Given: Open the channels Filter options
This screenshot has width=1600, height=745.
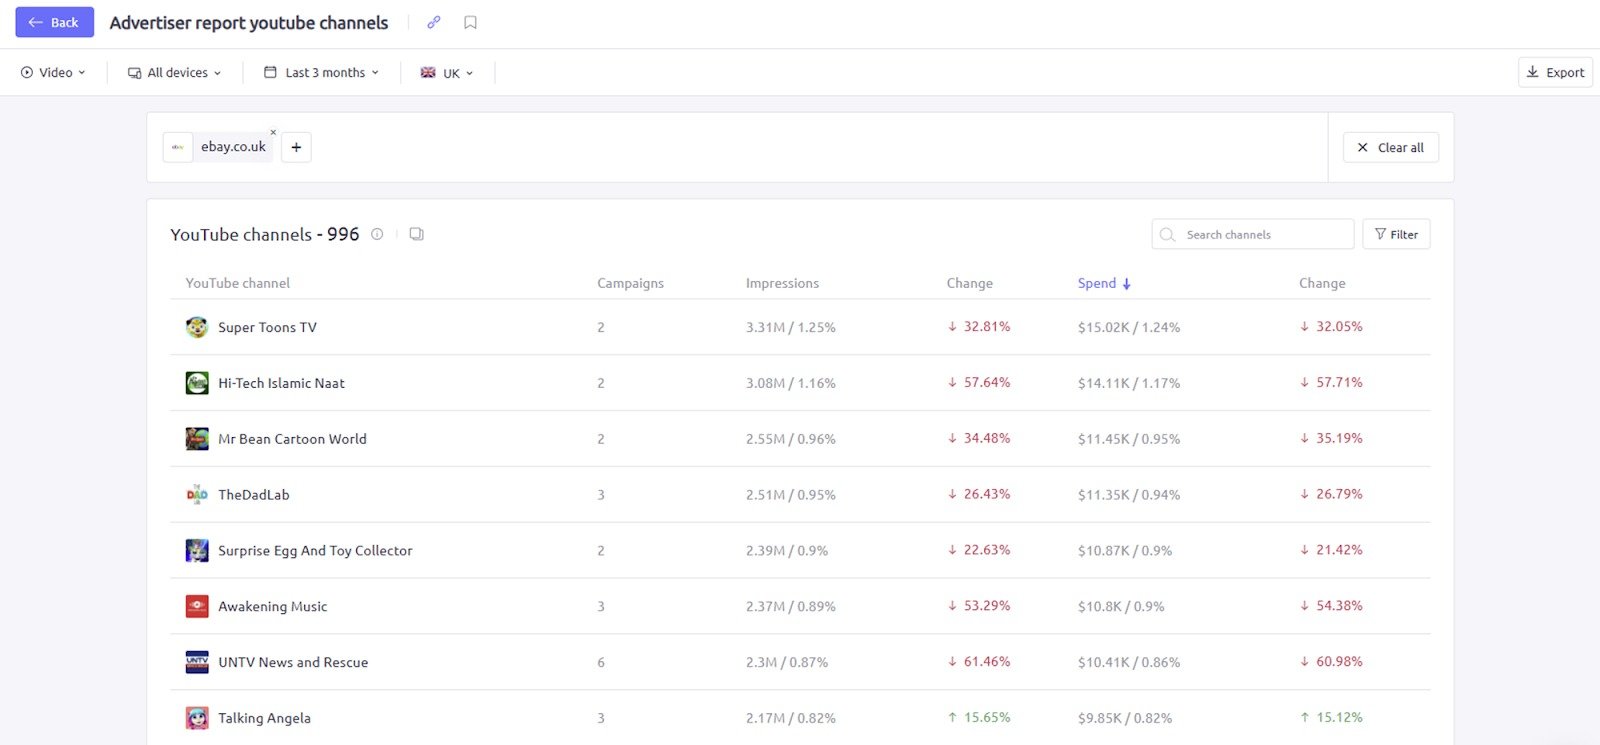Looking at the screenshot, I should pos(1396,234).
